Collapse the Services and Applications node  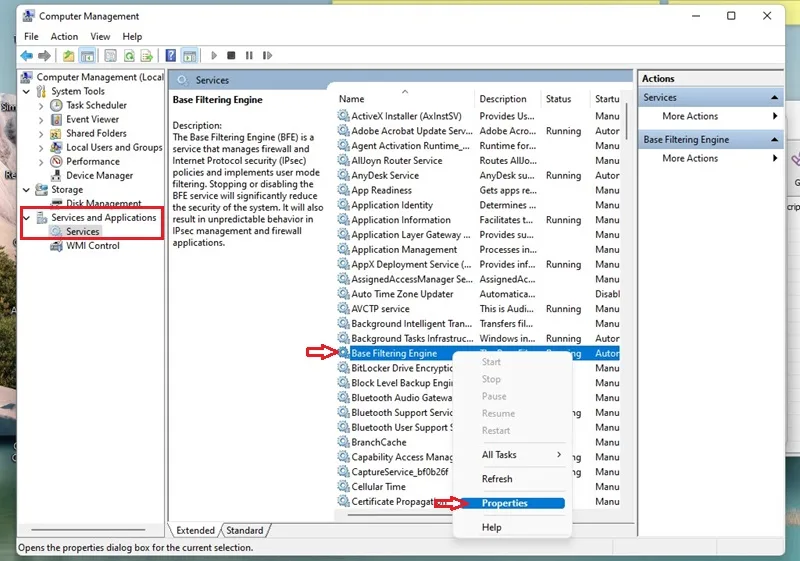[x=27, y=218]
